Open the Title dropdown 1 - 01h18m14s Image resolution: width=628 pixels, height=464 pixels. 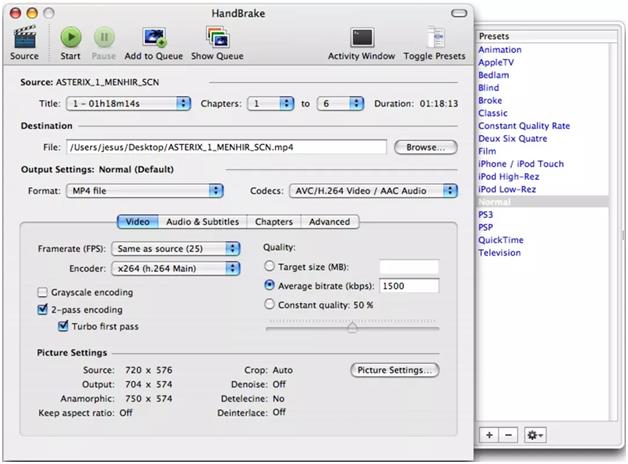[x=128, y=104]
